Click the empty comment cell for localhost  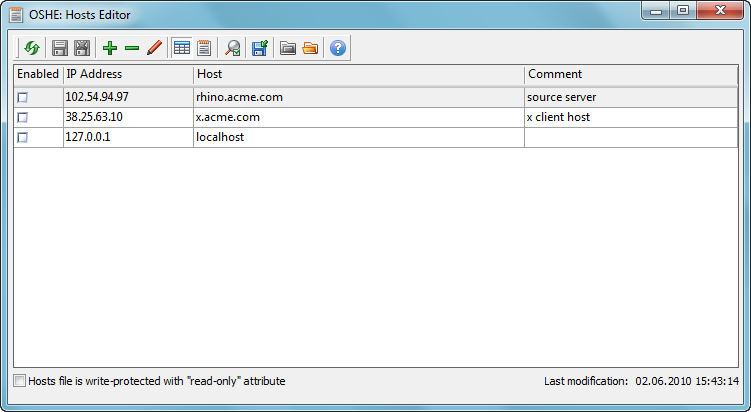pyautogui.click(x=631, y=137)
